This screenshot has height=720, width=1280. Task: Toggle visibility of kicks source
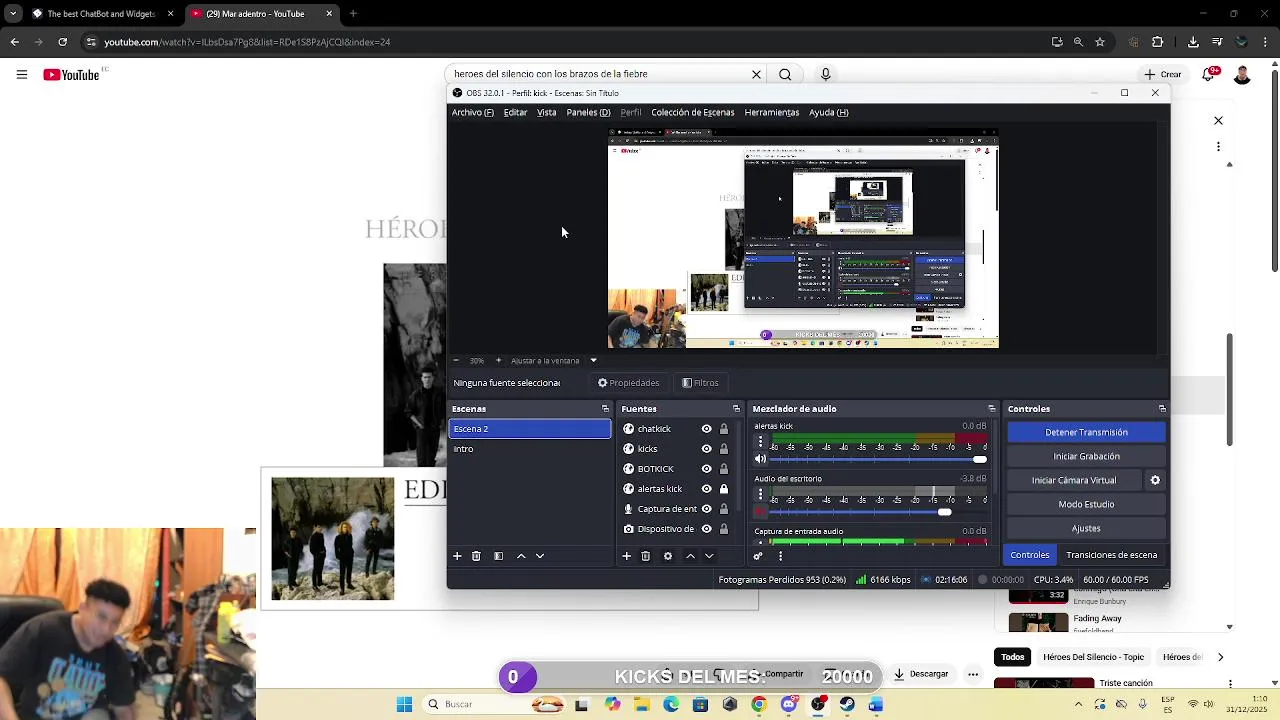[x=706, y=449]
